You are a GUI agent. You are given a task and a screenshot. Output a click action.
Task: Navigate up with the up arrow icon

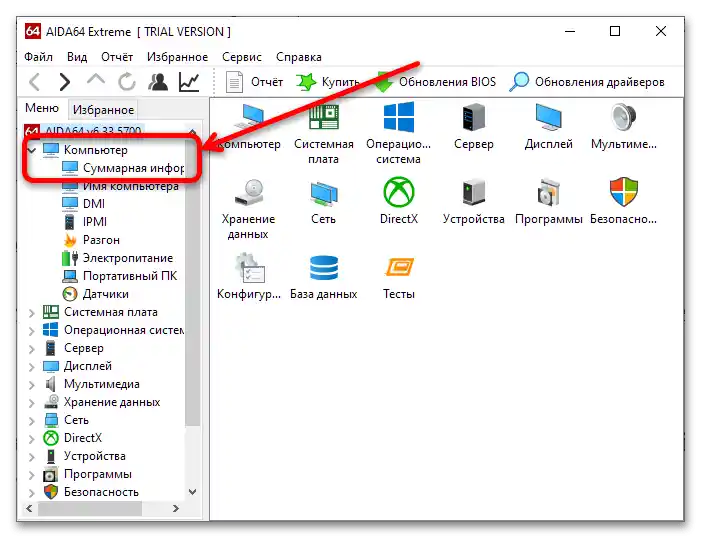point(96,80)
